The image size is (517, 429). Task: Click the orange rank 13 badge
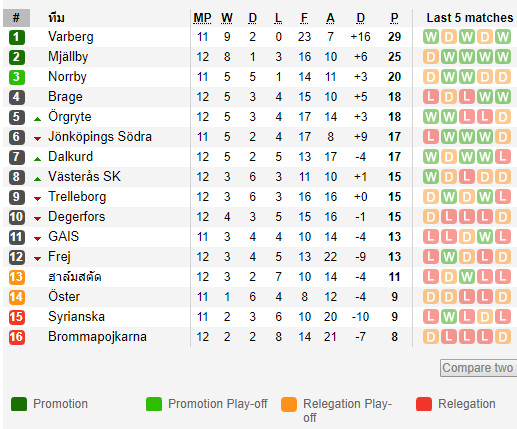point(17,277)
